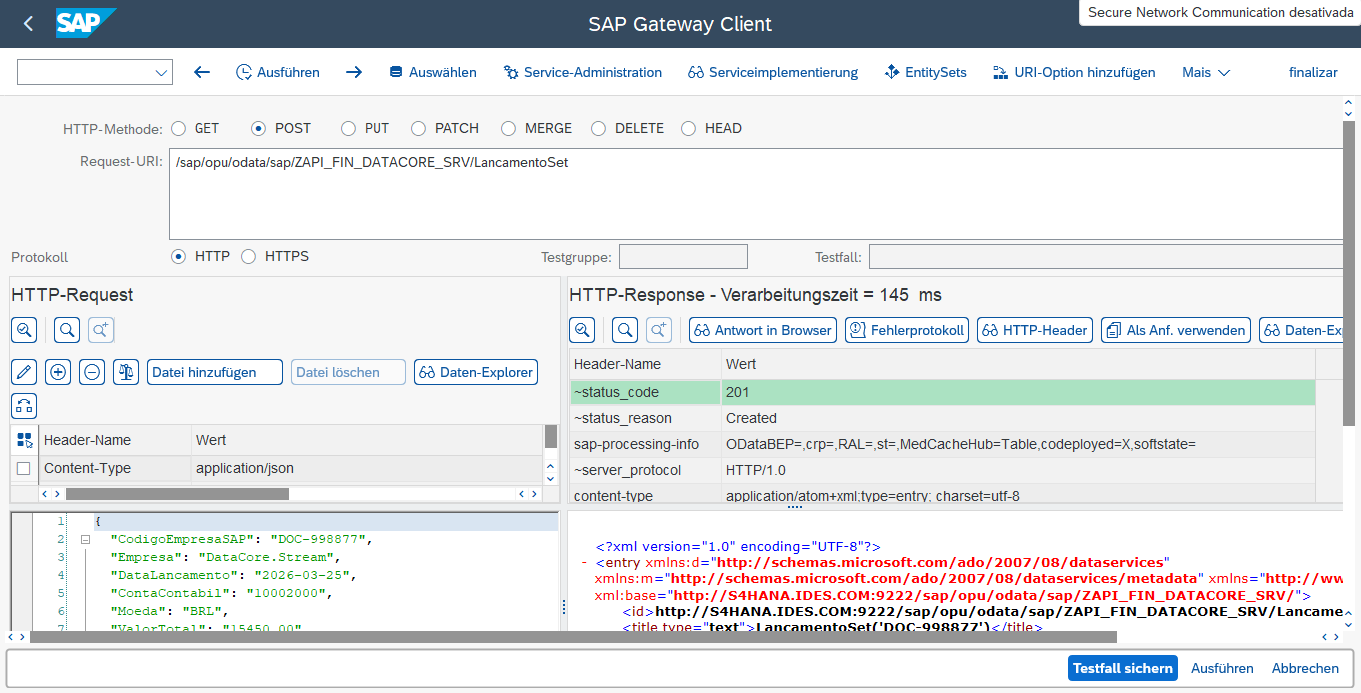Select the GET method
The height and width of the screenshot is (693, 1361).
tap(179, 128)
